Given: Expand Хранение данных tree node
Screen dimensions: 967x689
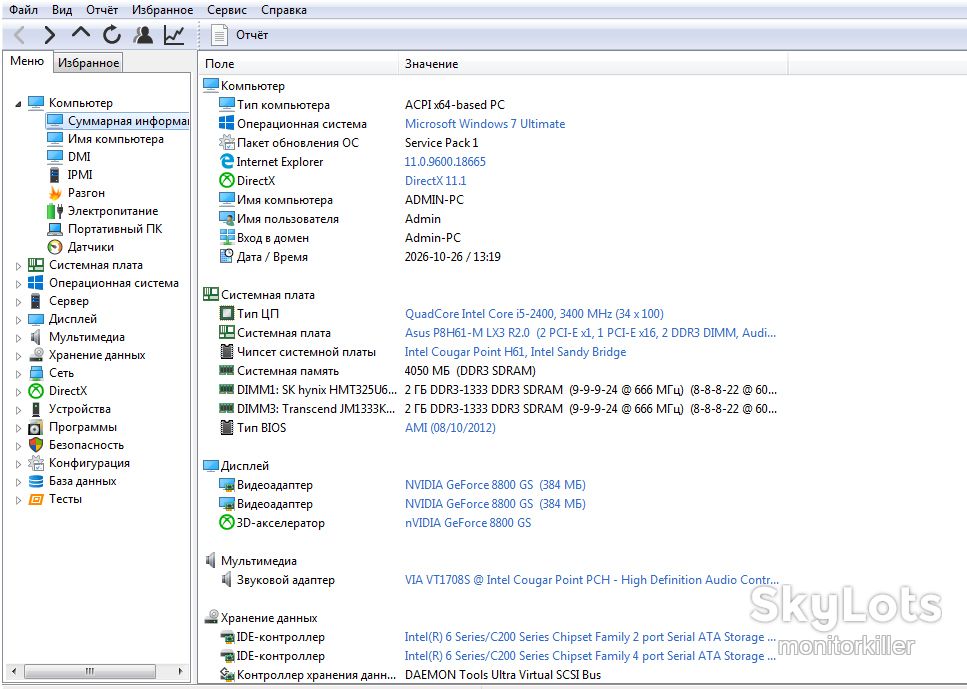Looking at the screenshot, I should pos(18,356).
